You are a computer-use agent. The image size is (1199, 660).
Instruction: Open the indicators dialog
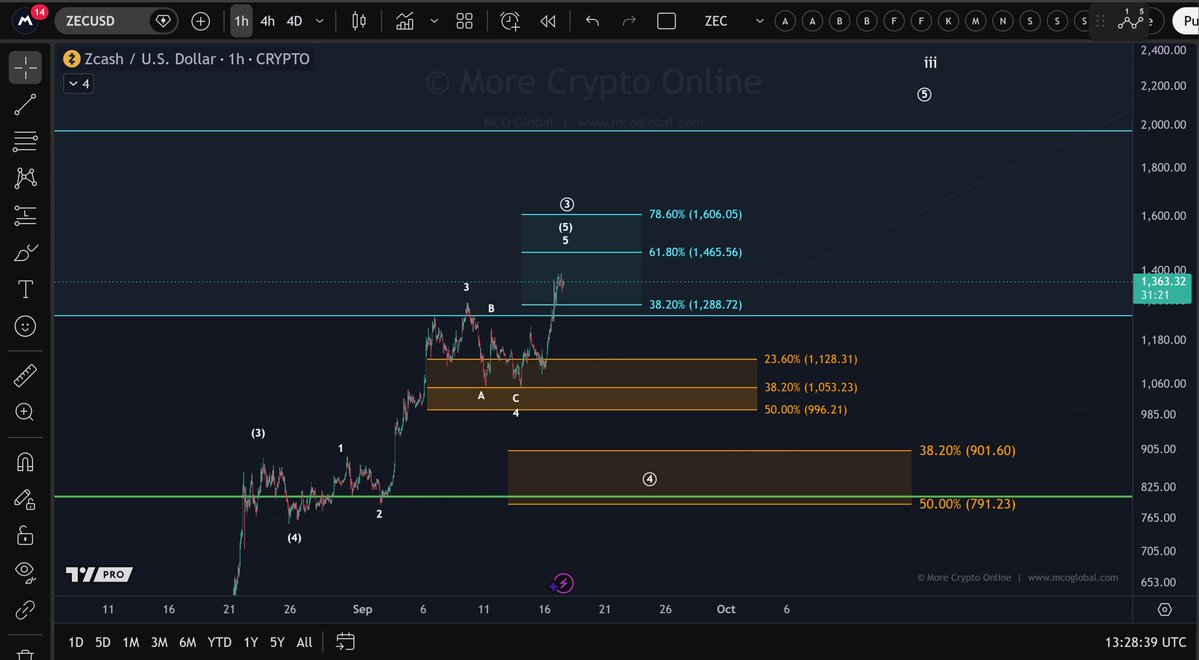pos(405,21)
